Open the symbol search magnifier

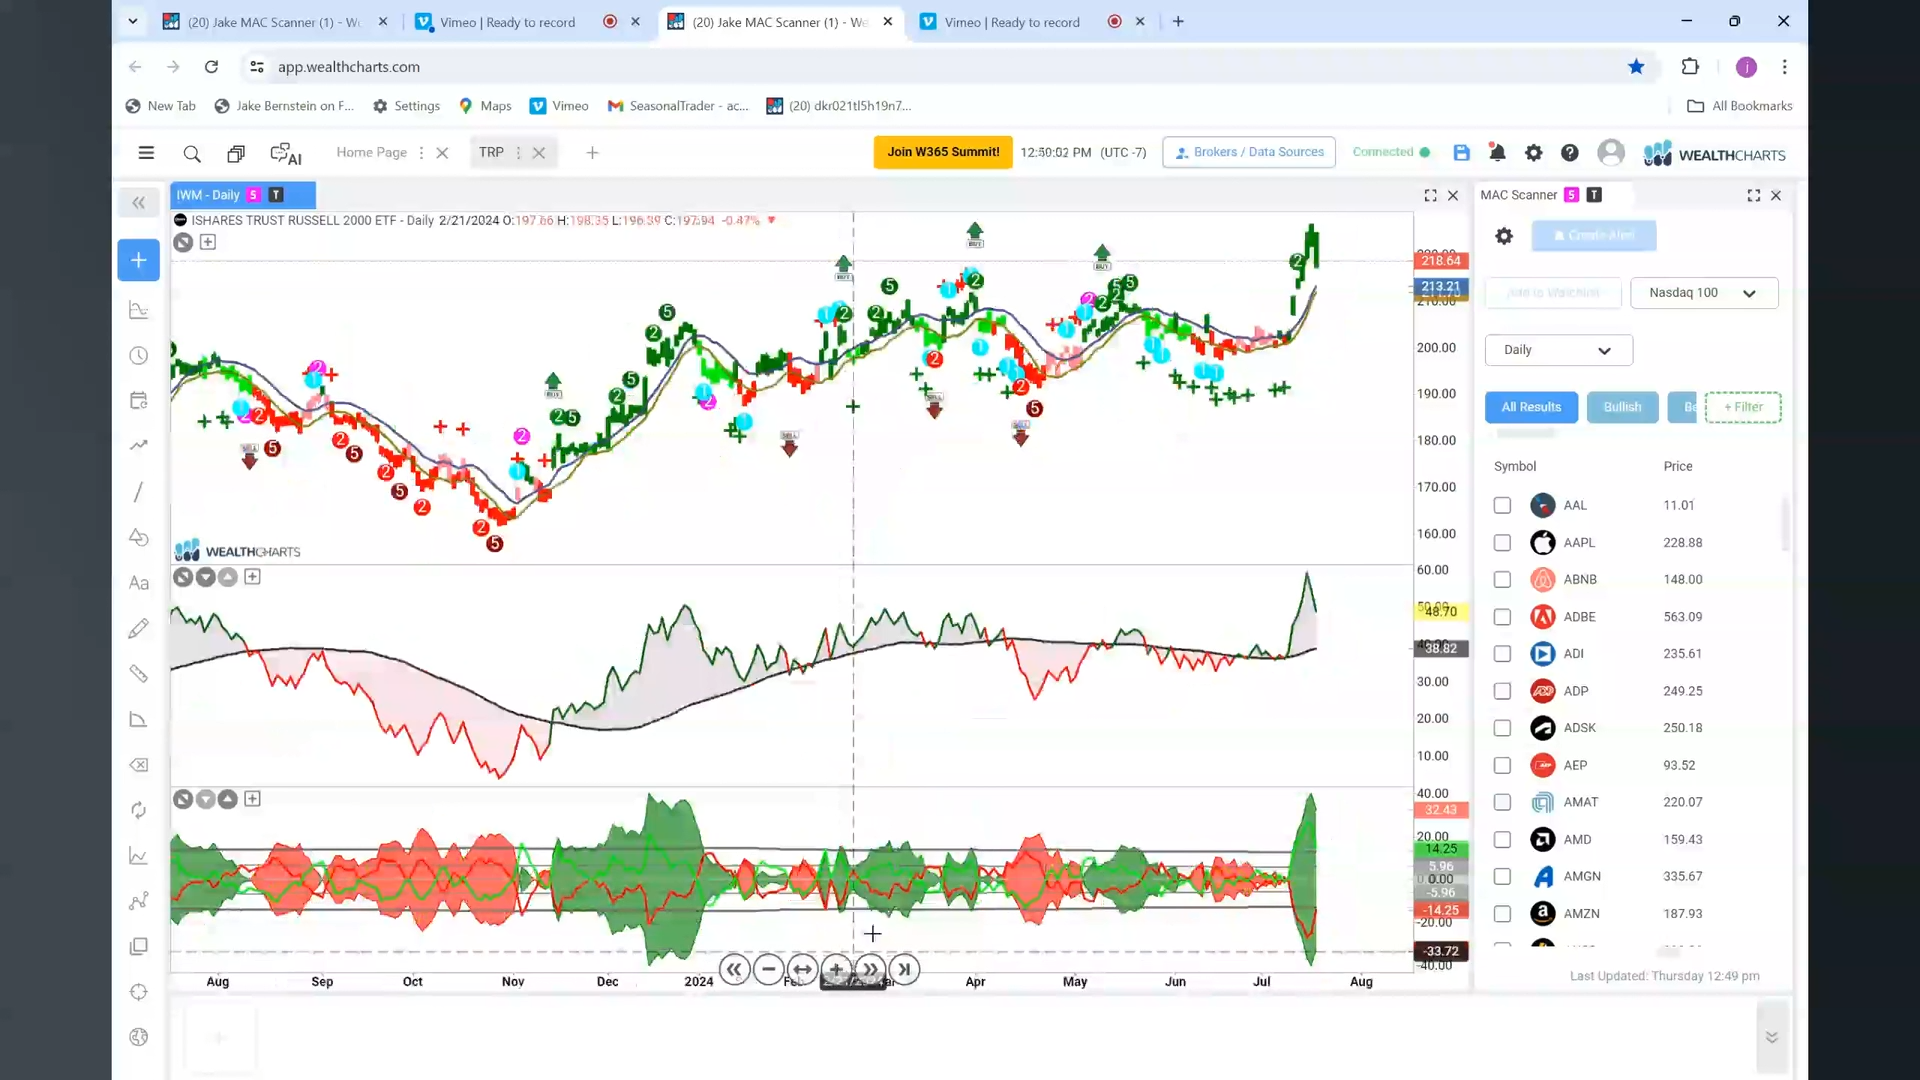pyautogui.click(x=192, y=153)
